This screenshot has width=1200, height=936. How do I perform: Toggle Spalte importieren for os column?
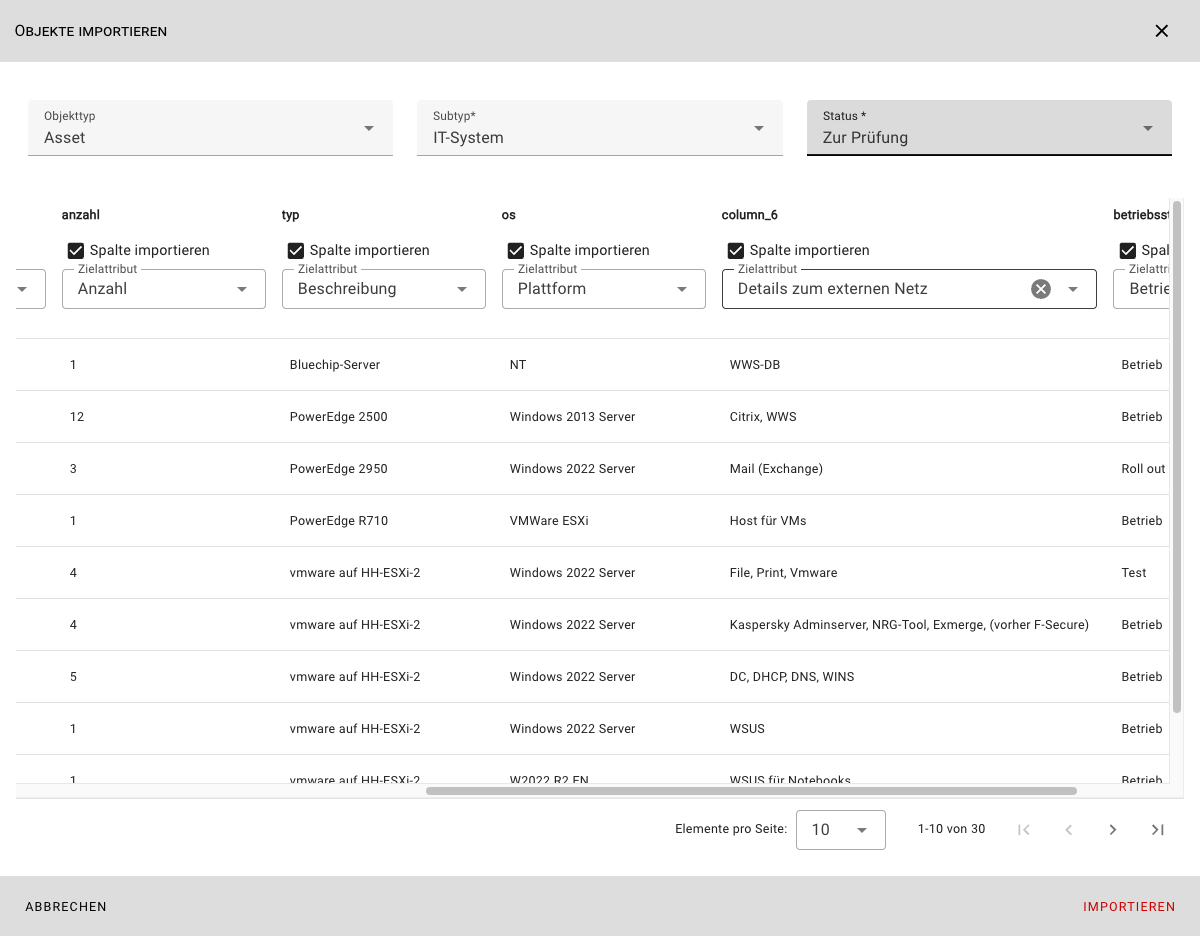[516, 251]
